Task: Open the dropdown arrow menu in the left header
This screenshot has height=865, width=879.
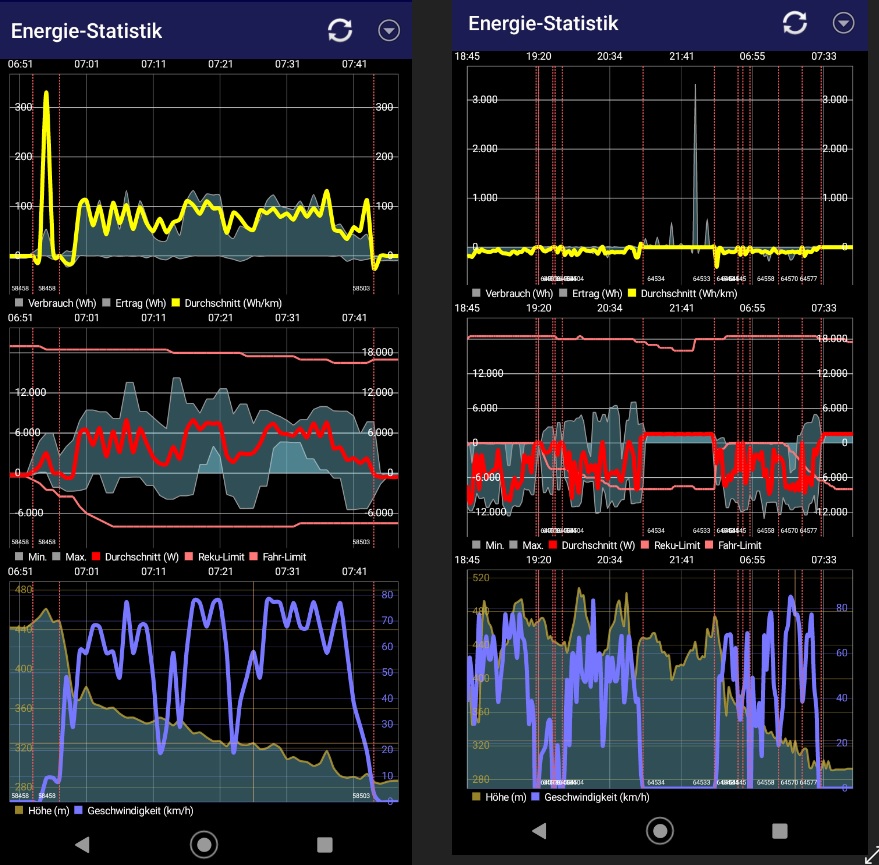Action: [389, 30]
